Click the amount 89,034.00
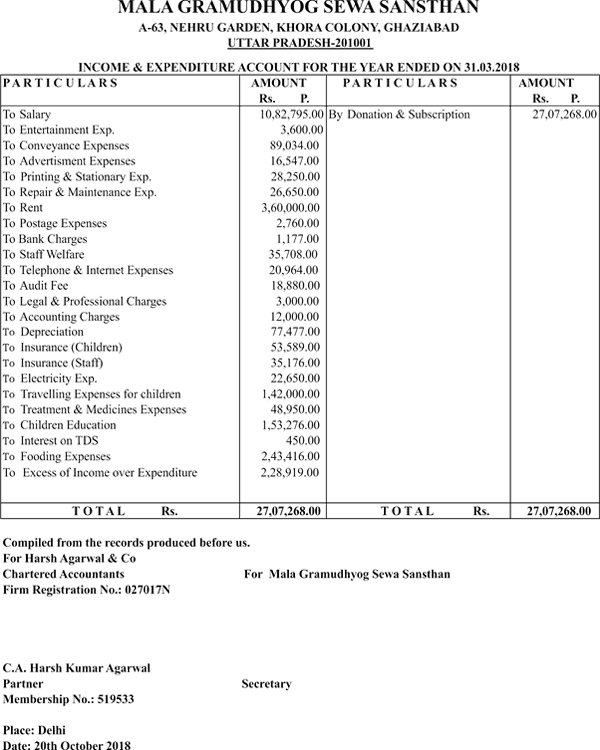 tap(294, 145)
